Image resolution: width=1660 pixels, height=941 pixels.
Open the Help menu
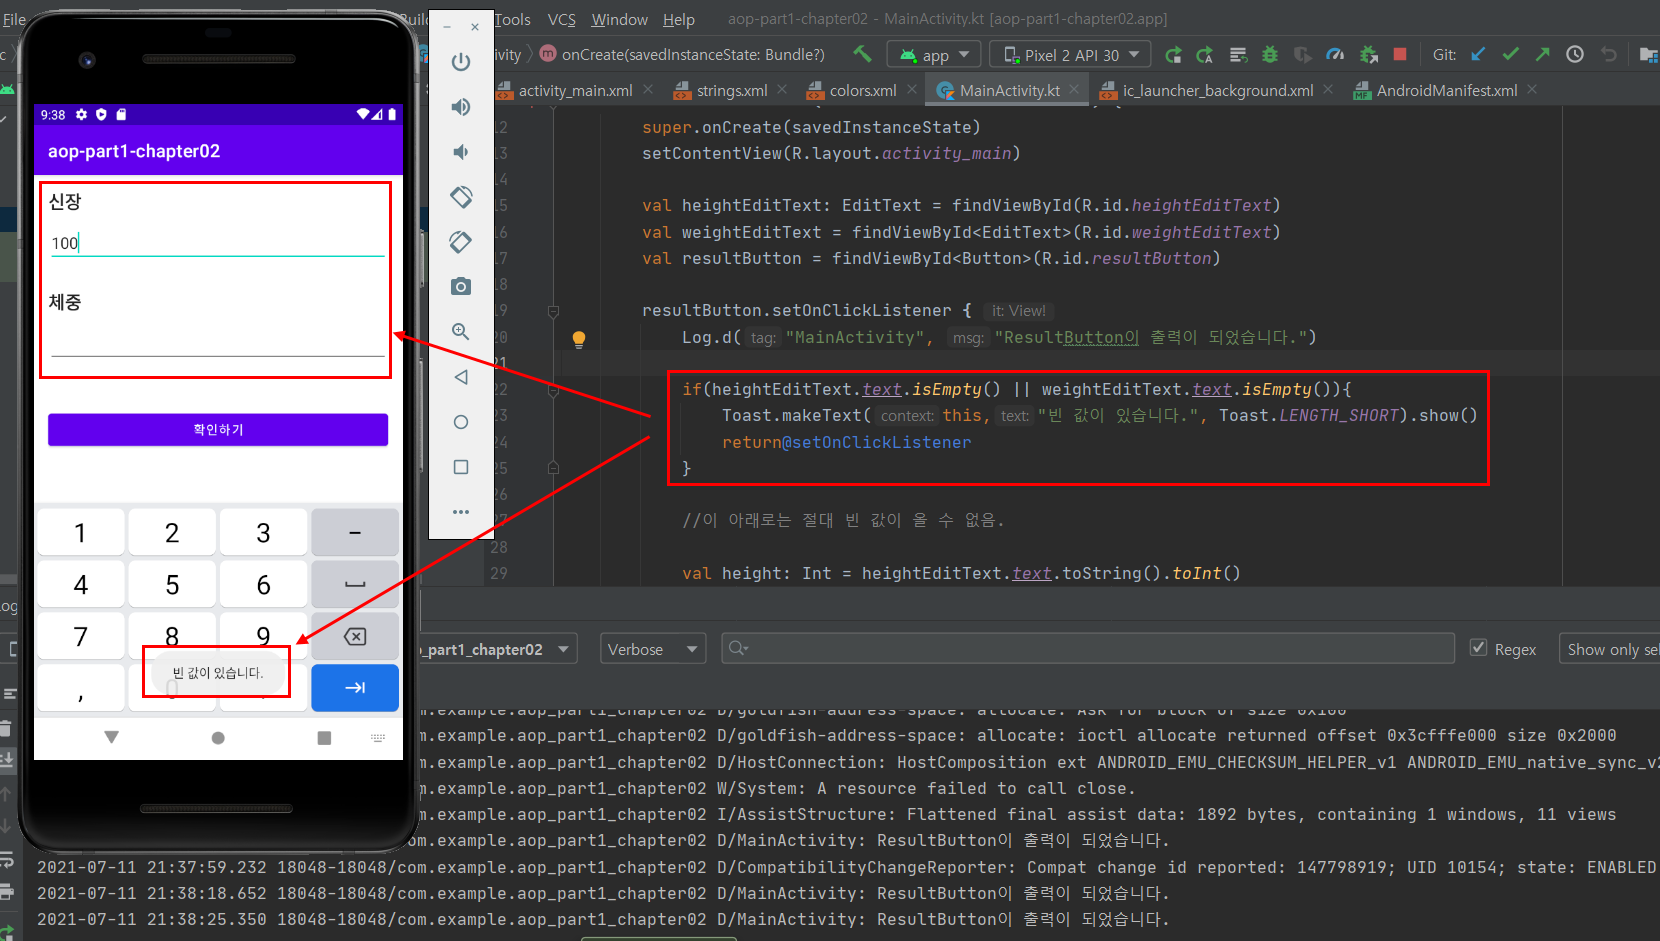679,19
